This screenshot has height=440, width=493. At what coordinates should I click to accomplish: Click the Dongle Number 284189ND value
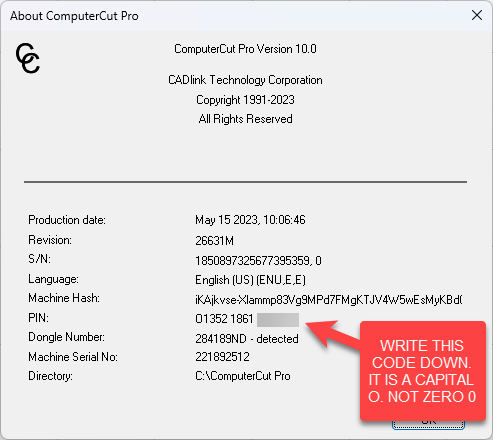click(x=247, y=339)
